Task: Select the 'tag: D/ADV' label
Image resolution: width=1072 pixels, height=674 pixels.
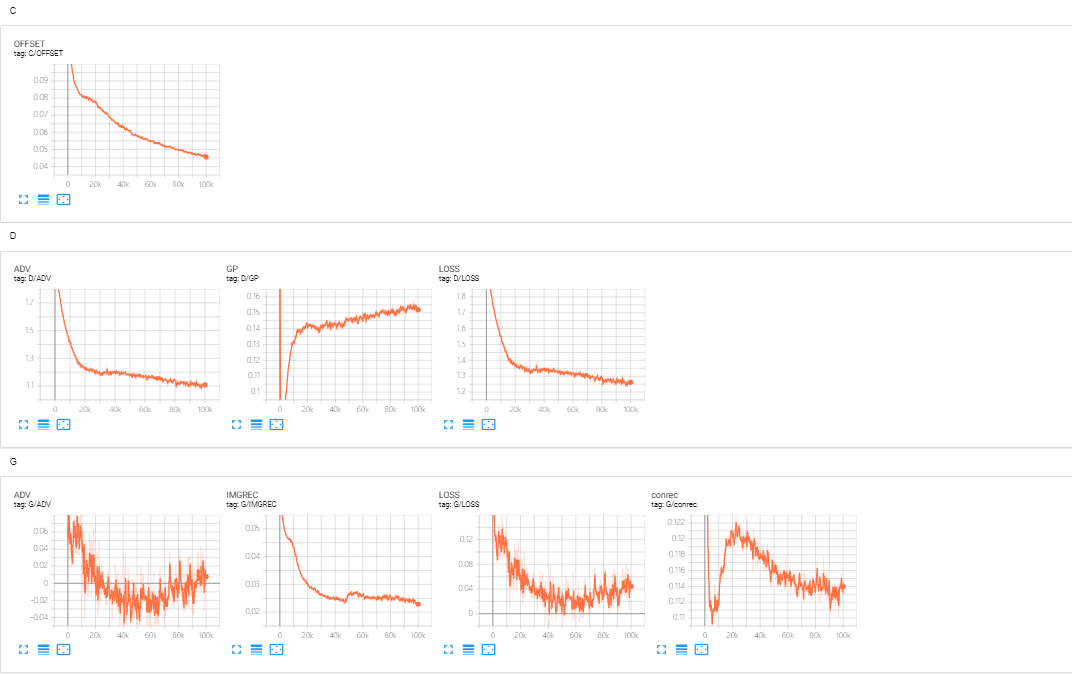Action: (32, 278)
